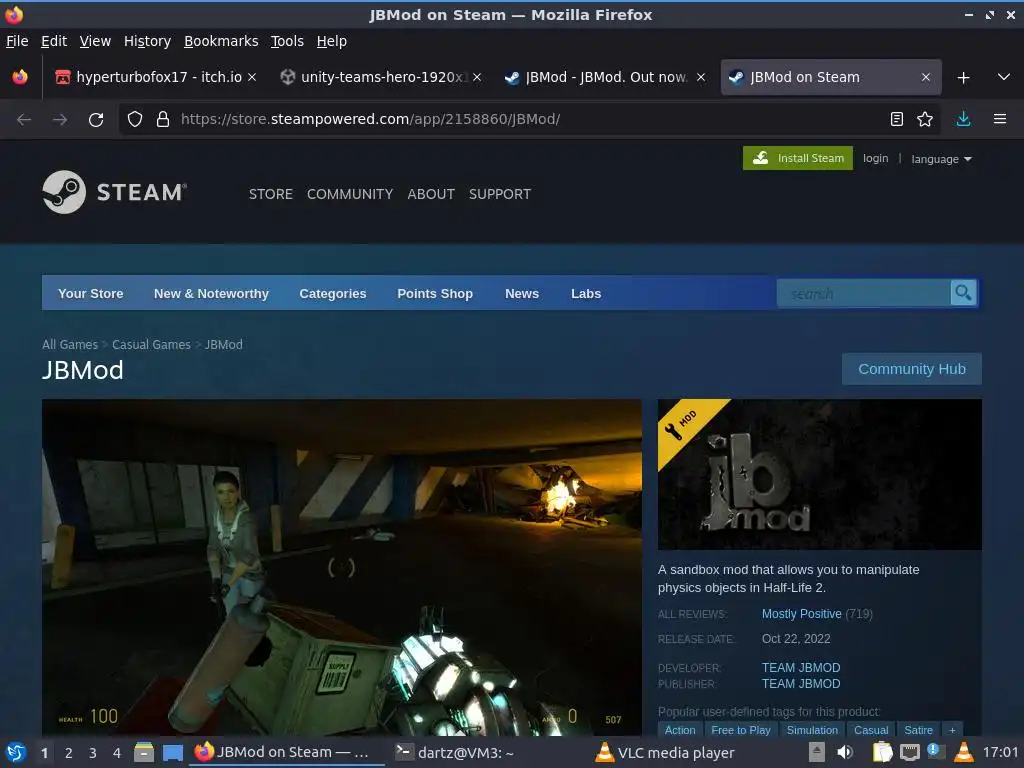Expand tags with plus button

952,730
